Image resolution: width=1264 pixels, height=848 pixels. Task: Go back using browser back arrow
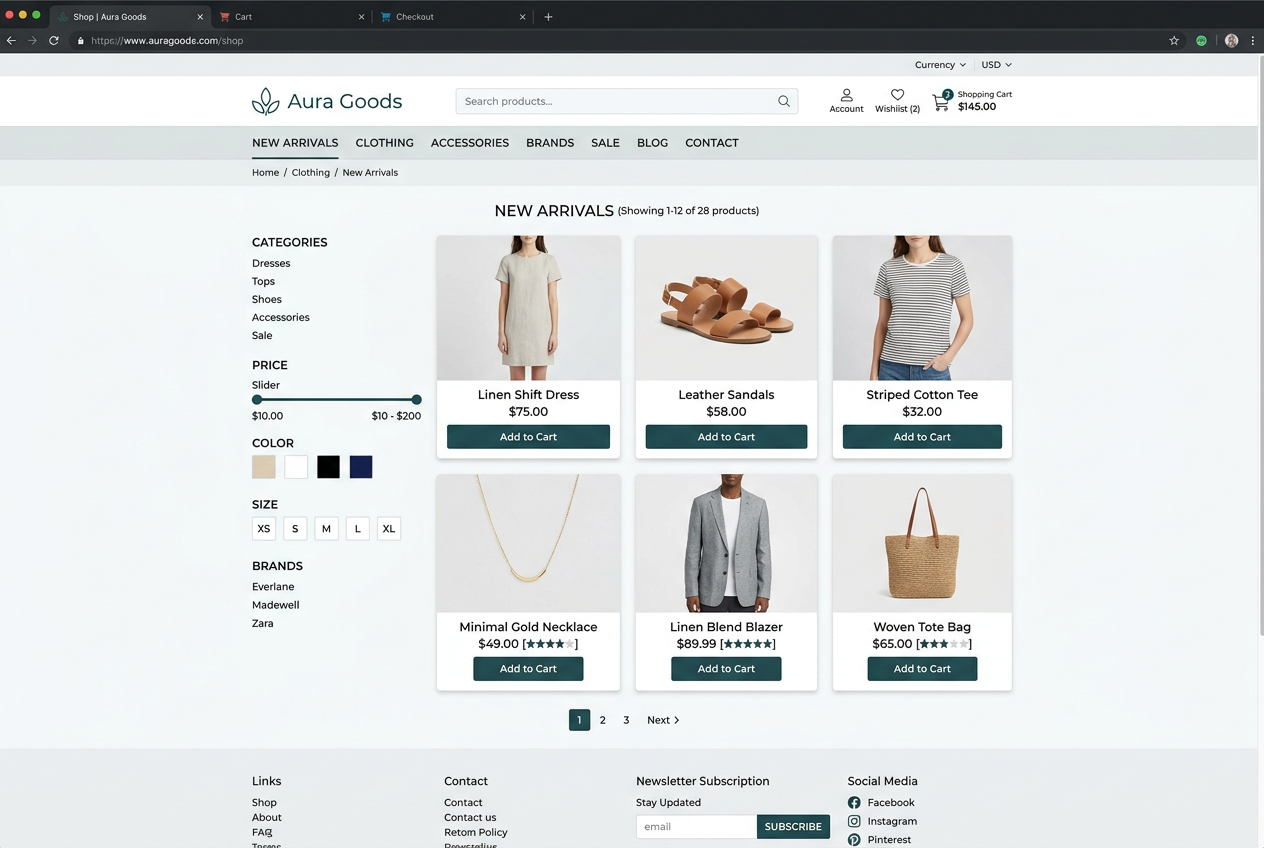pyautogui.click(x=11, y=41)
